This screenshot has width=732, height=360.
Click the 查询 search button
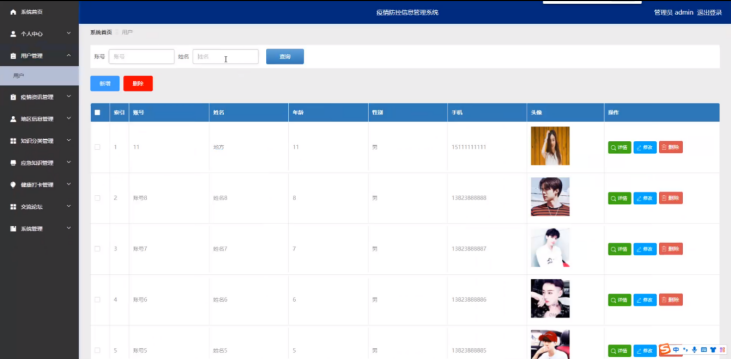tap(285, 56)
